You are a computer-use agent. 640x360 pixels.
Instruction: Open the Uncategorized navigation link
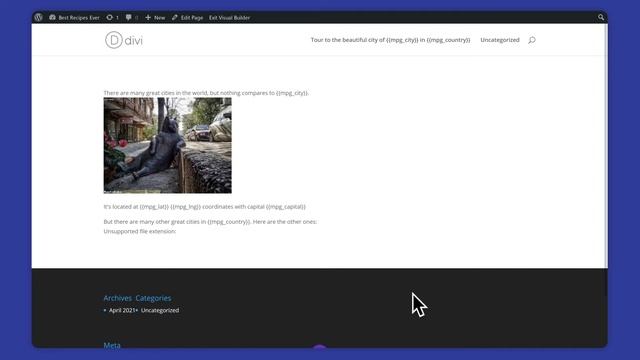point(500,40)
